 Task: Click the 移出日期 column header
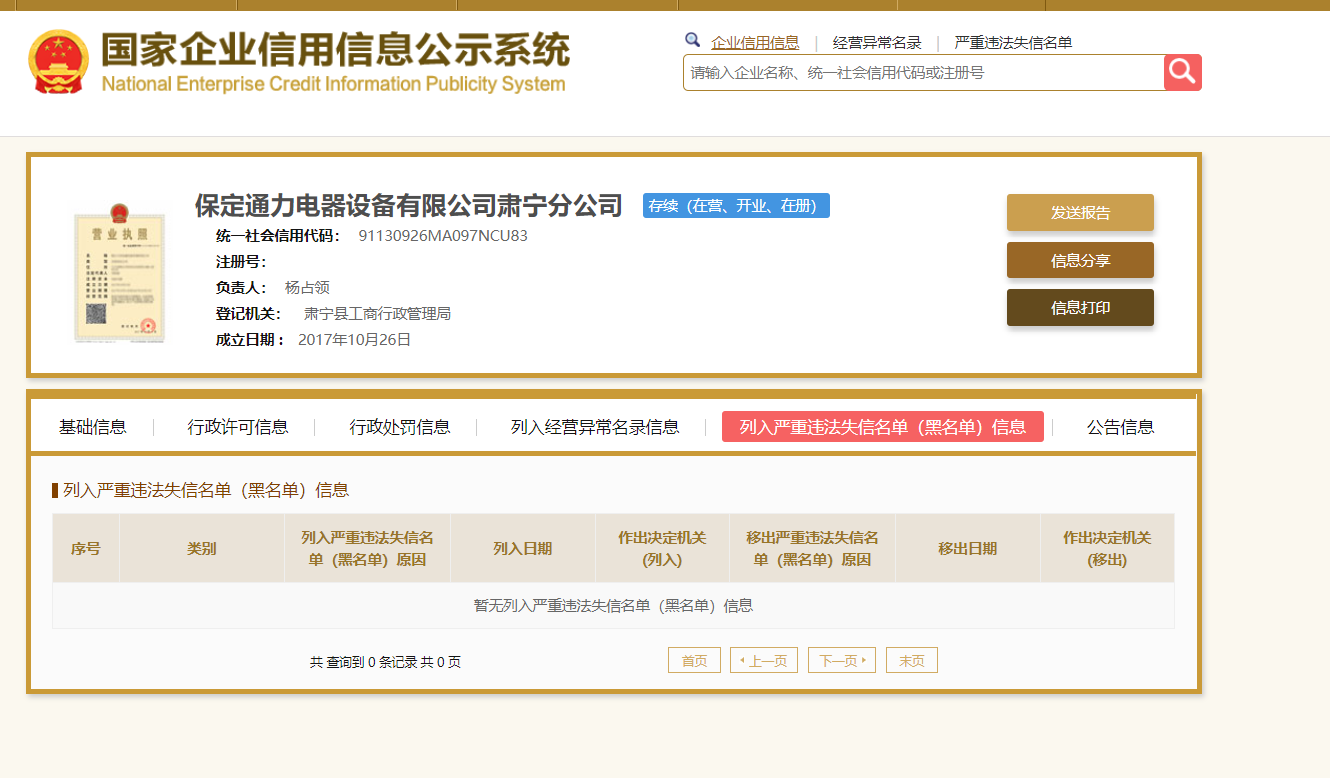968,548
